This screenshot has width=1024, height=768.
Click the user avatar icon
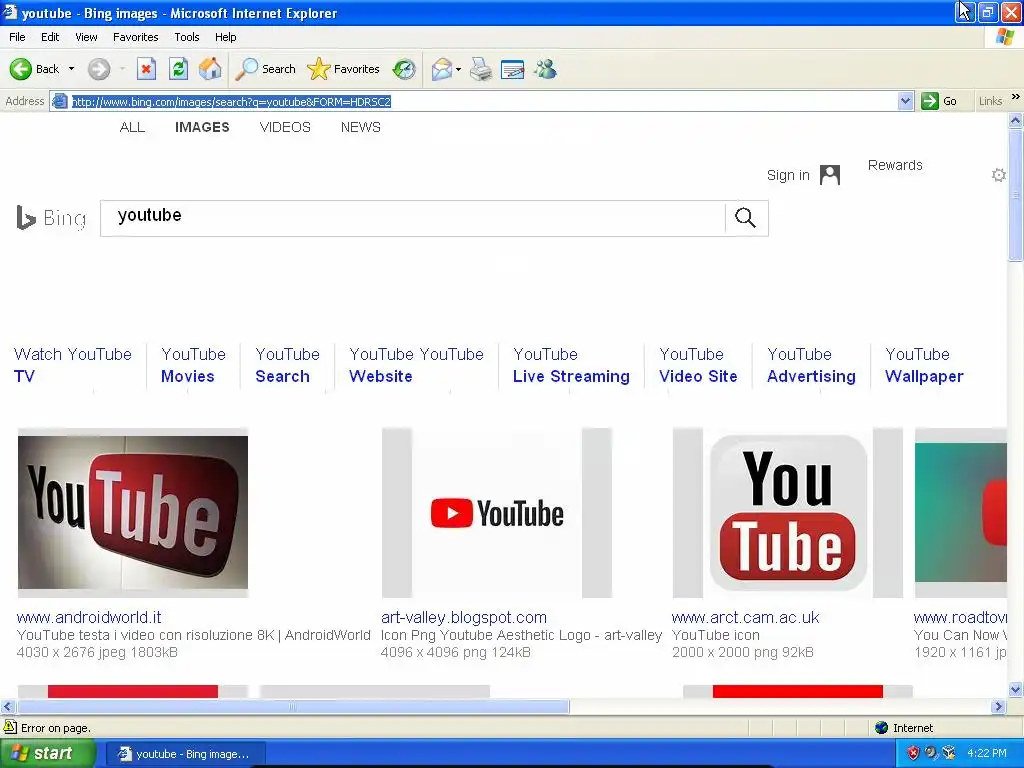[829, 175]
